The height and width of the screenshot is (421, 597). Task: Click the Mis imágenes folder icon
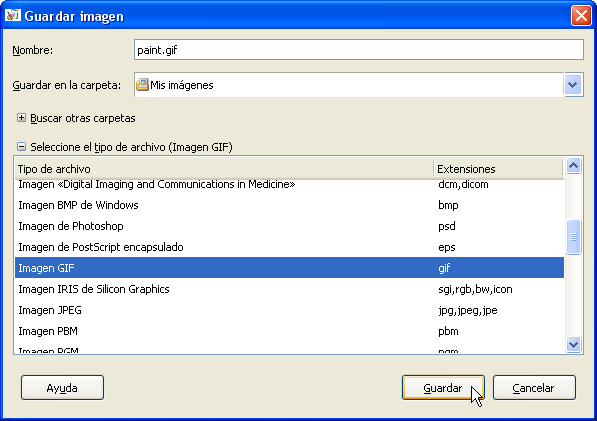[x=142, y=85]
